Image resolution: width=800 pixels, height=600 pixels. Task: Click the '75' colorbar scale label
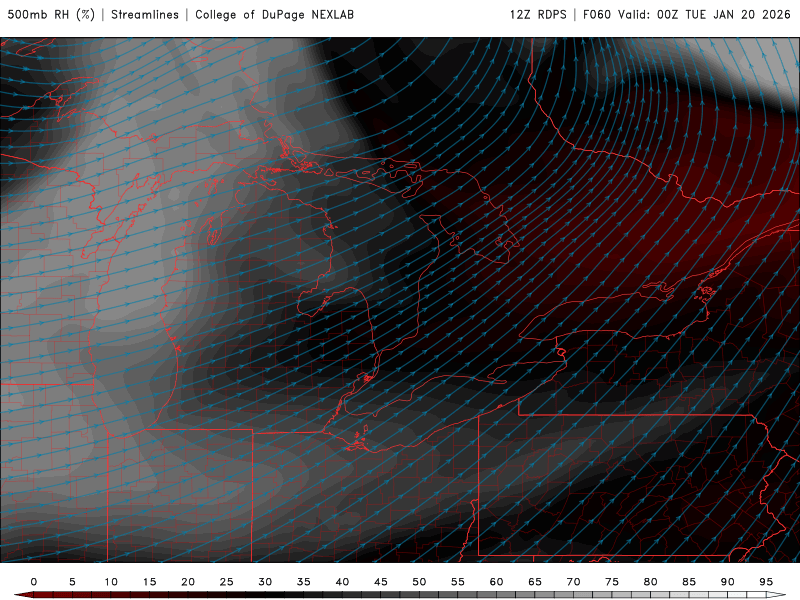click(612, 582)
